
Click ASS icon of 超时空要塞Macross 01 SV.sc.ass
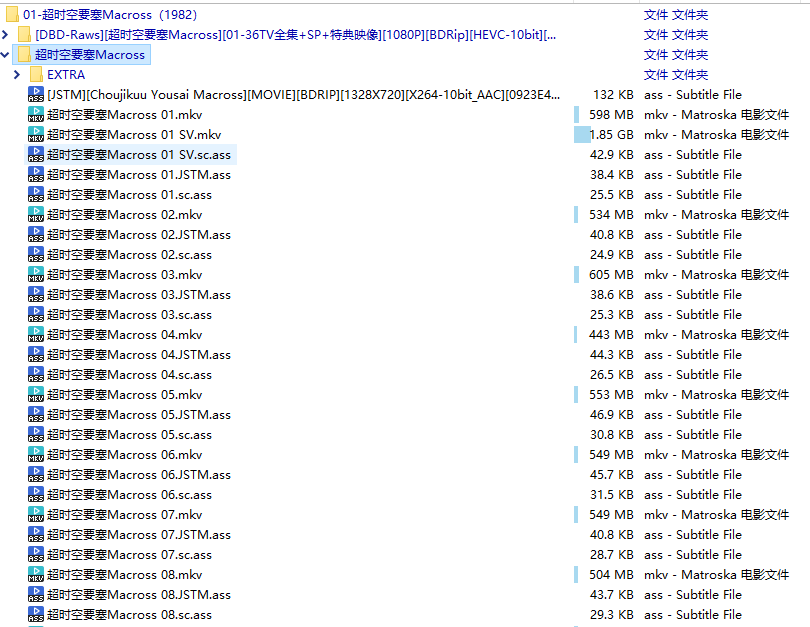tap(36, 154)
